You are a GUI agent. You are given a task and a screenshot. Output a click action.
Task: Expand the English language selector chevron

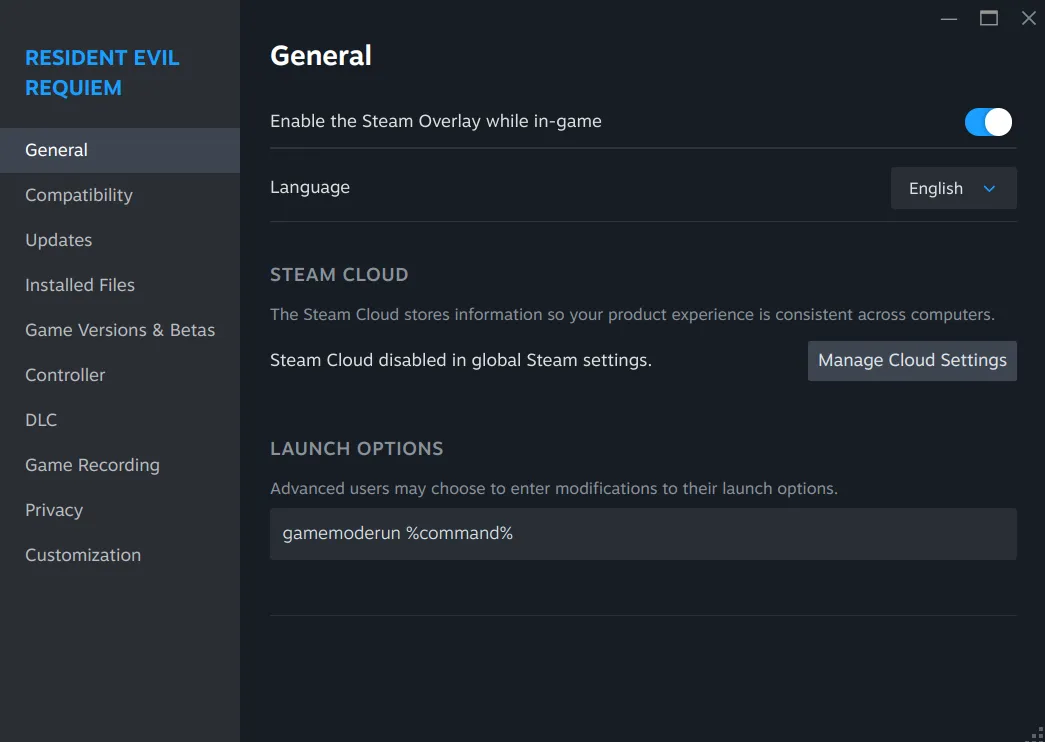pos(990,188)
